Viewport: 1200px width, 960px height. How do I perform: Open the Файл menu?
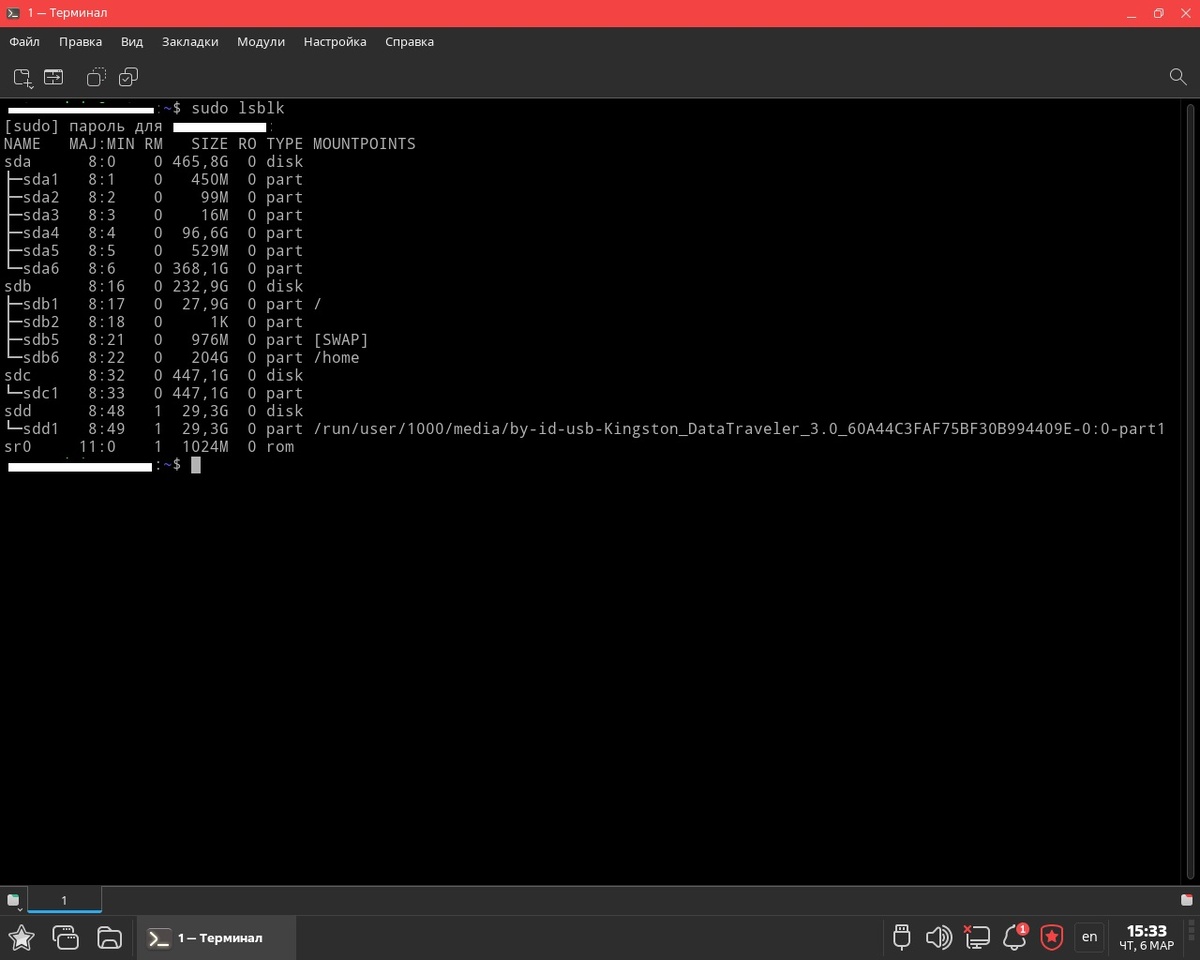tap(24, 42)
